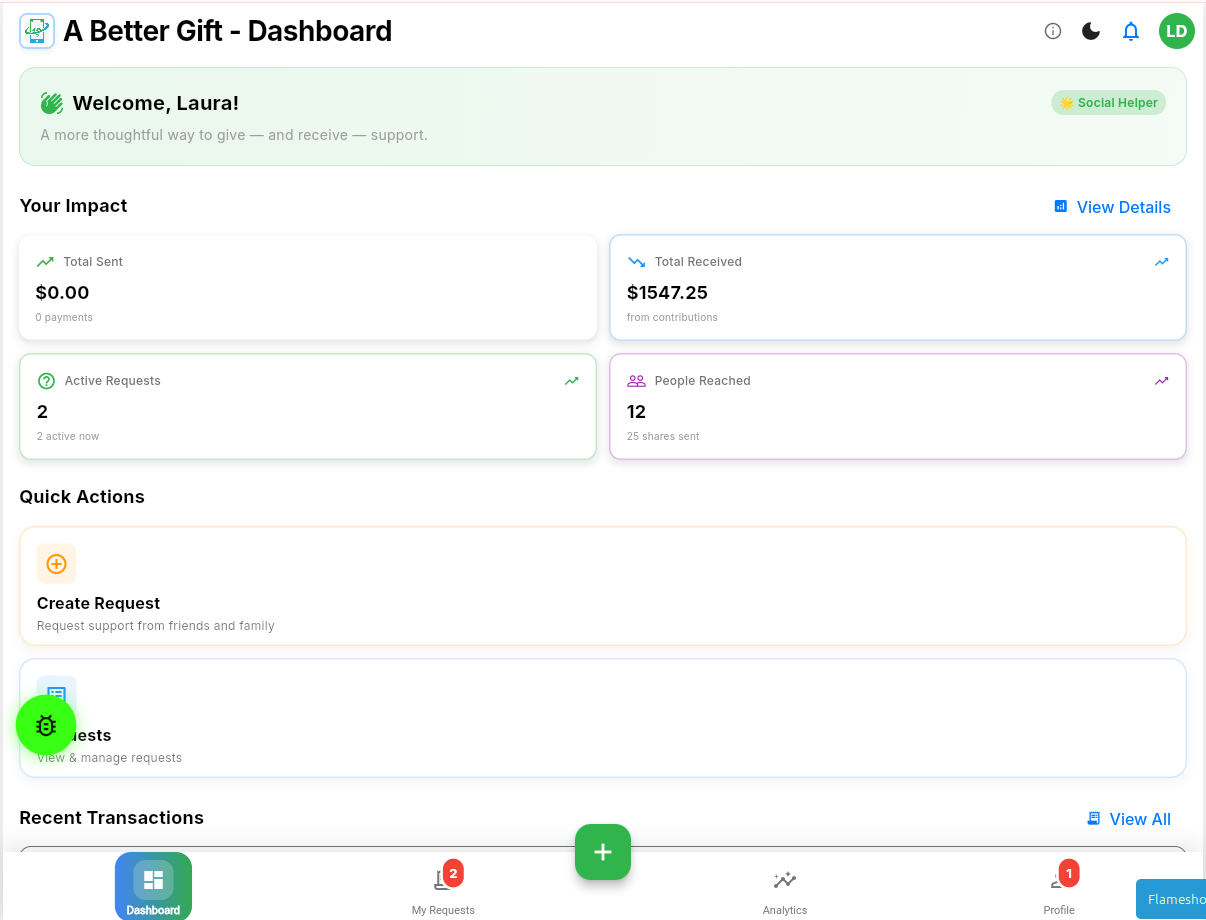Click the My Requests badge showing 2

pyautogui.click(x=453, y=873)
